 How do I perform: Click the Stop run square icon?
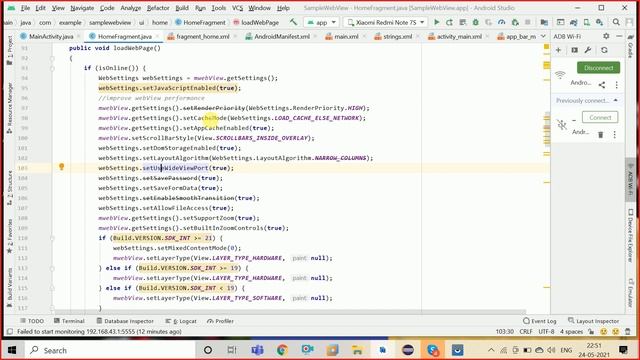click(528, 22)
